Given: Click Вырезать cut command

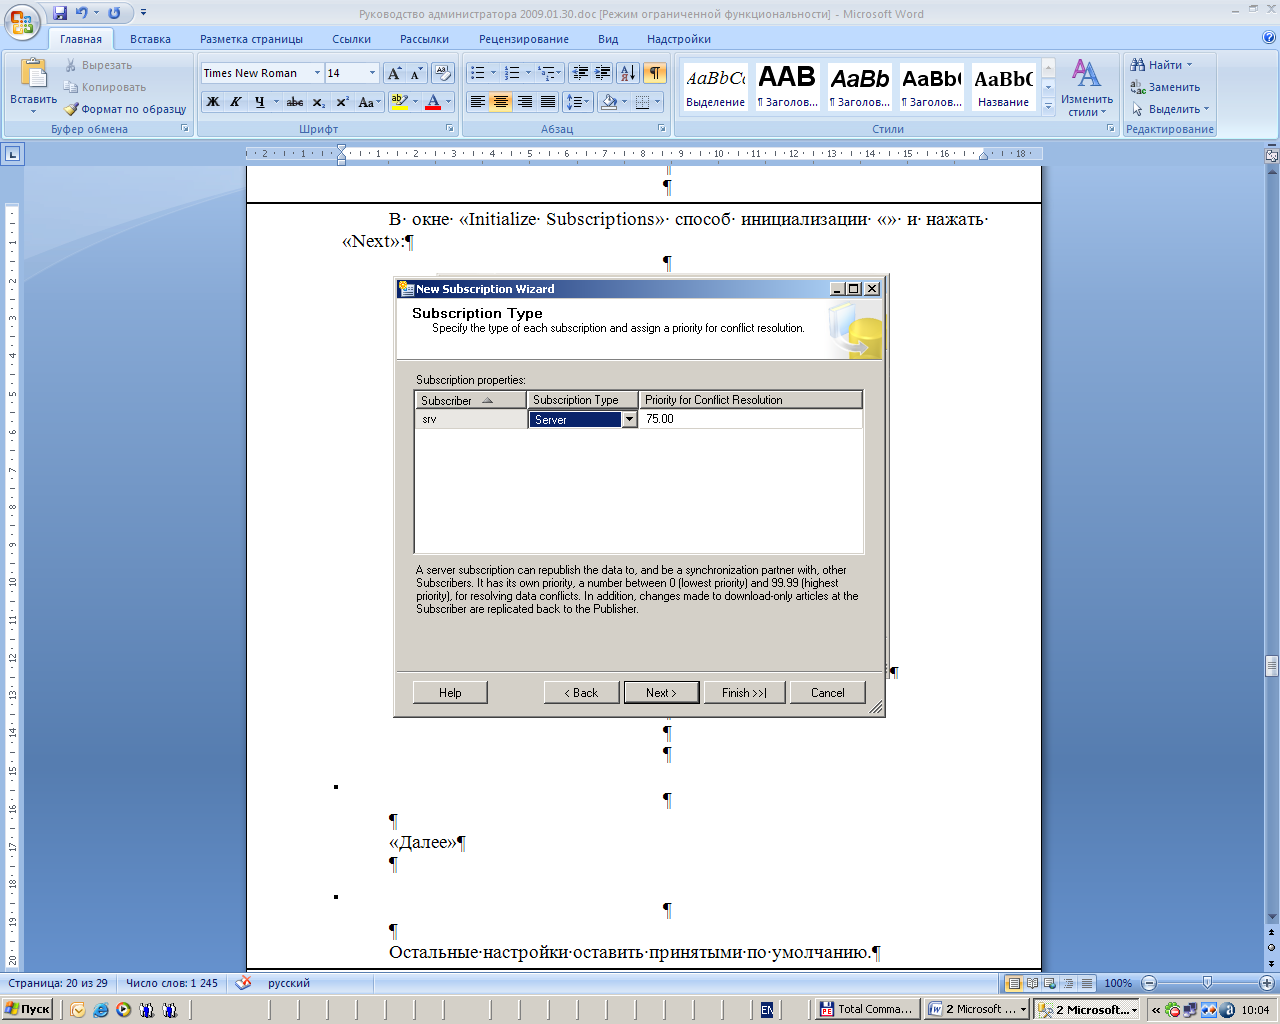Looking at the screenshot, I should pyautogui.click(x=98, y=65).
